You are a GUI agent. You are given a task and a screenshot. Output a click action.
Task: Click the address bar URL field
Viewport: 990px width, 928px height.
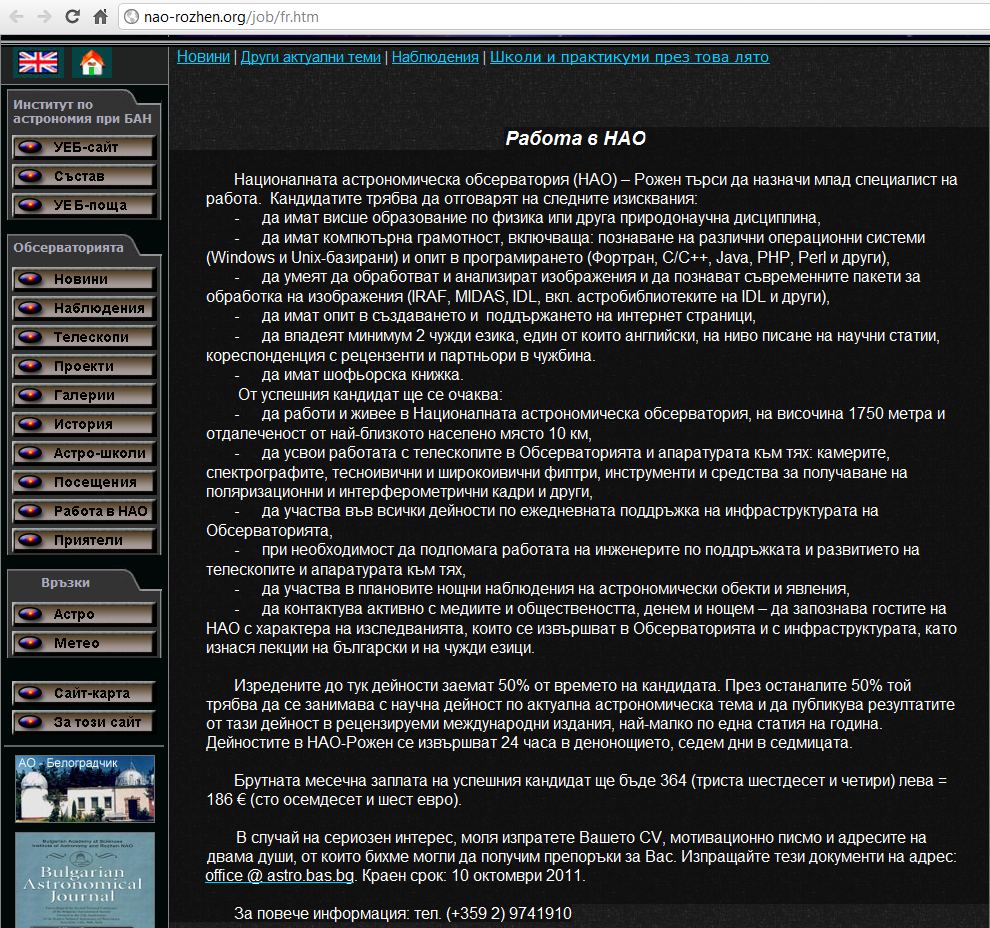(500, 17)
